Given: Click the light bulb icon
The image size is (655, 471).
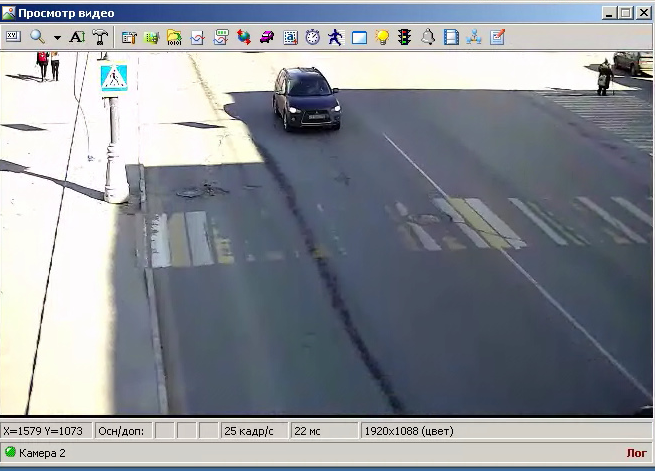Looking at the screenshot, I should (382, 37).
